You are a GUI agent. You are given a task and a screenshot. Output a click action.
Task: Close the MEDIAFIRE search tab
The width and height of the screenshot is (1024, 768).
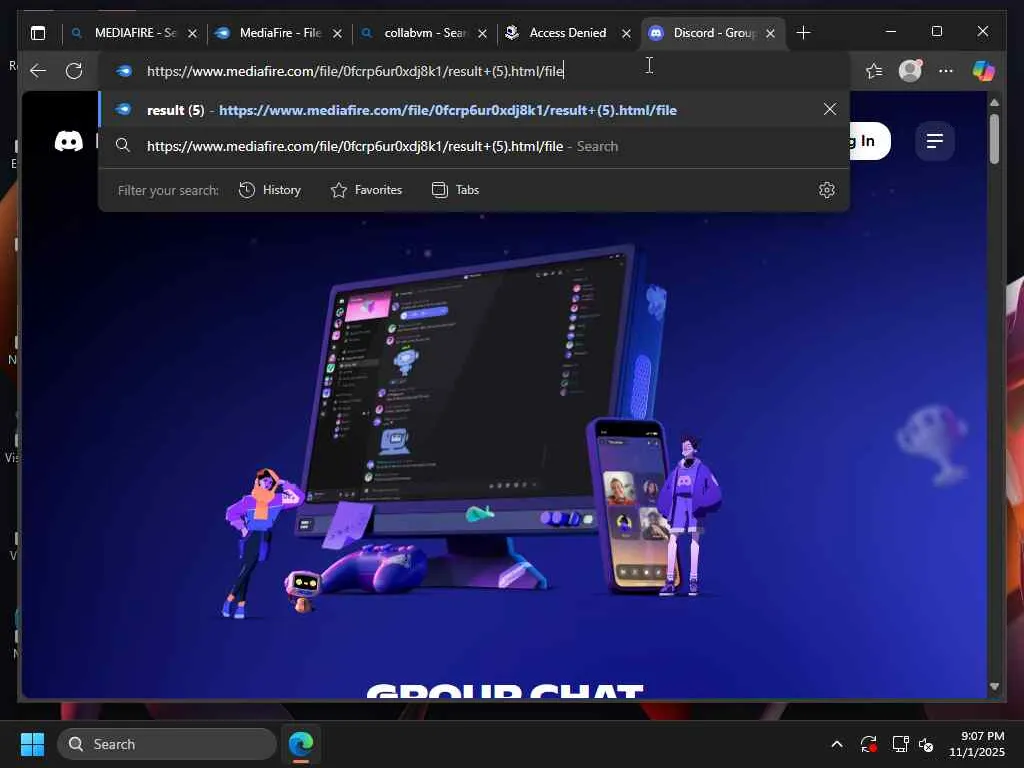(193, 33)
